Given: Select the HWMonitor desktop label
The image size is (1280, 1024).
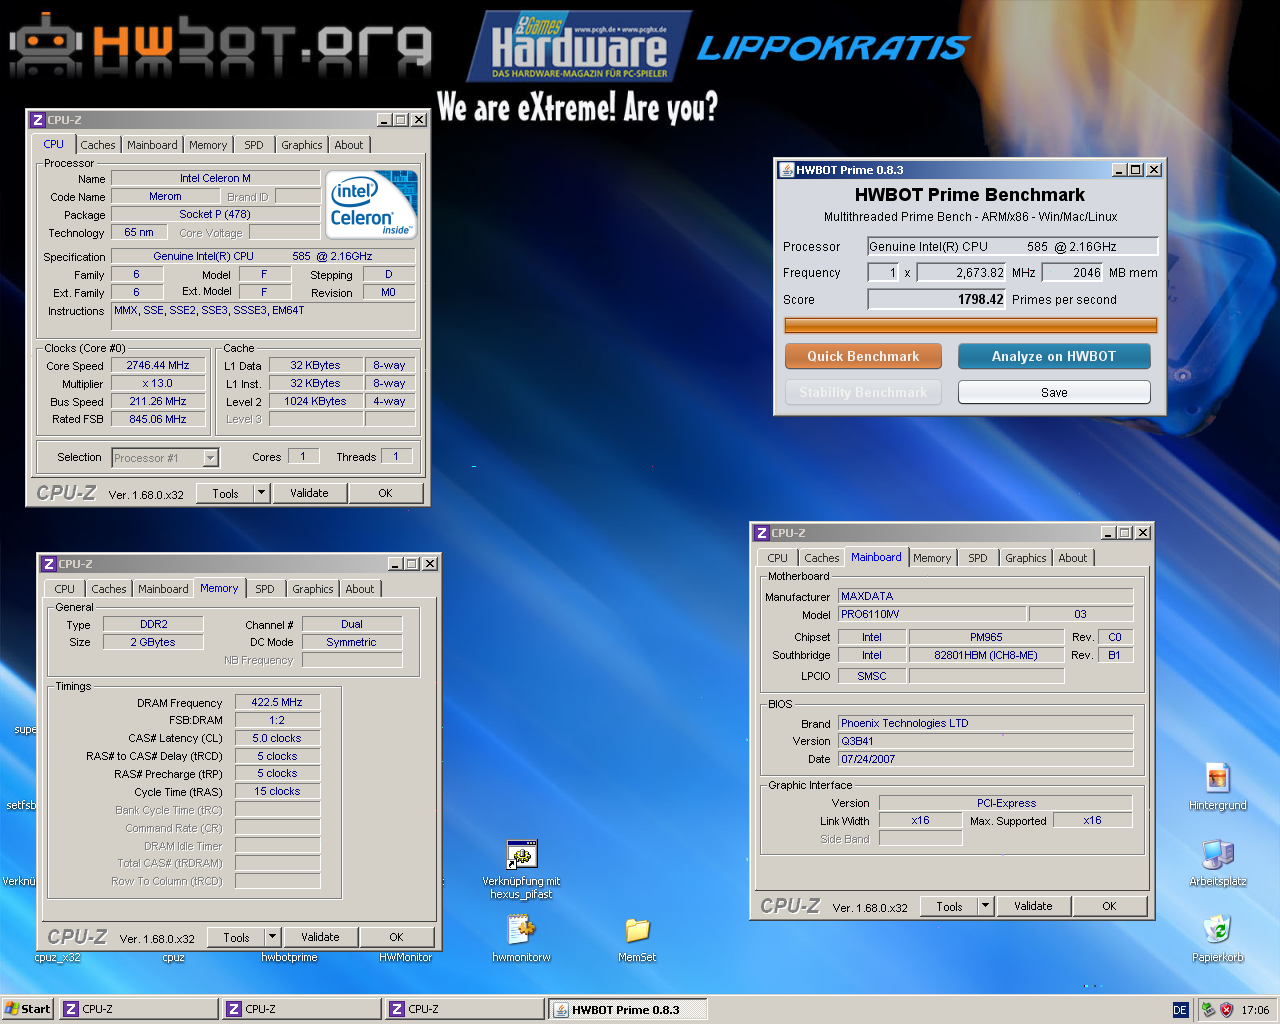Looking at the screenshot, I should click(405, 957).
